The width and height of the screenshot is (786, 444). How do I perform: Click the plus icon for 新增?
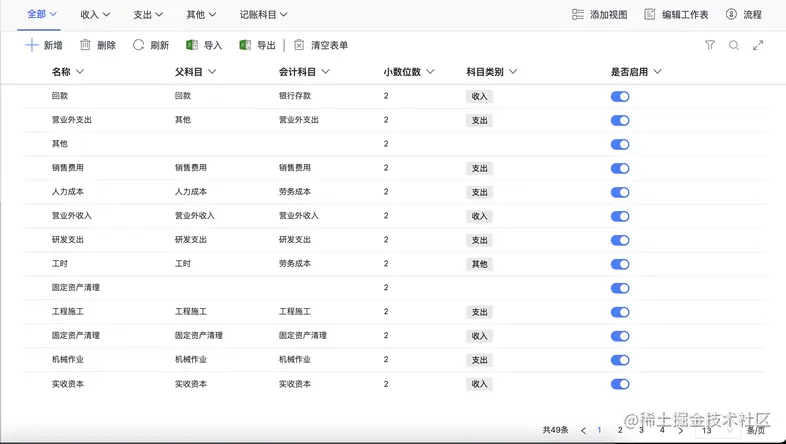[32, 45]
